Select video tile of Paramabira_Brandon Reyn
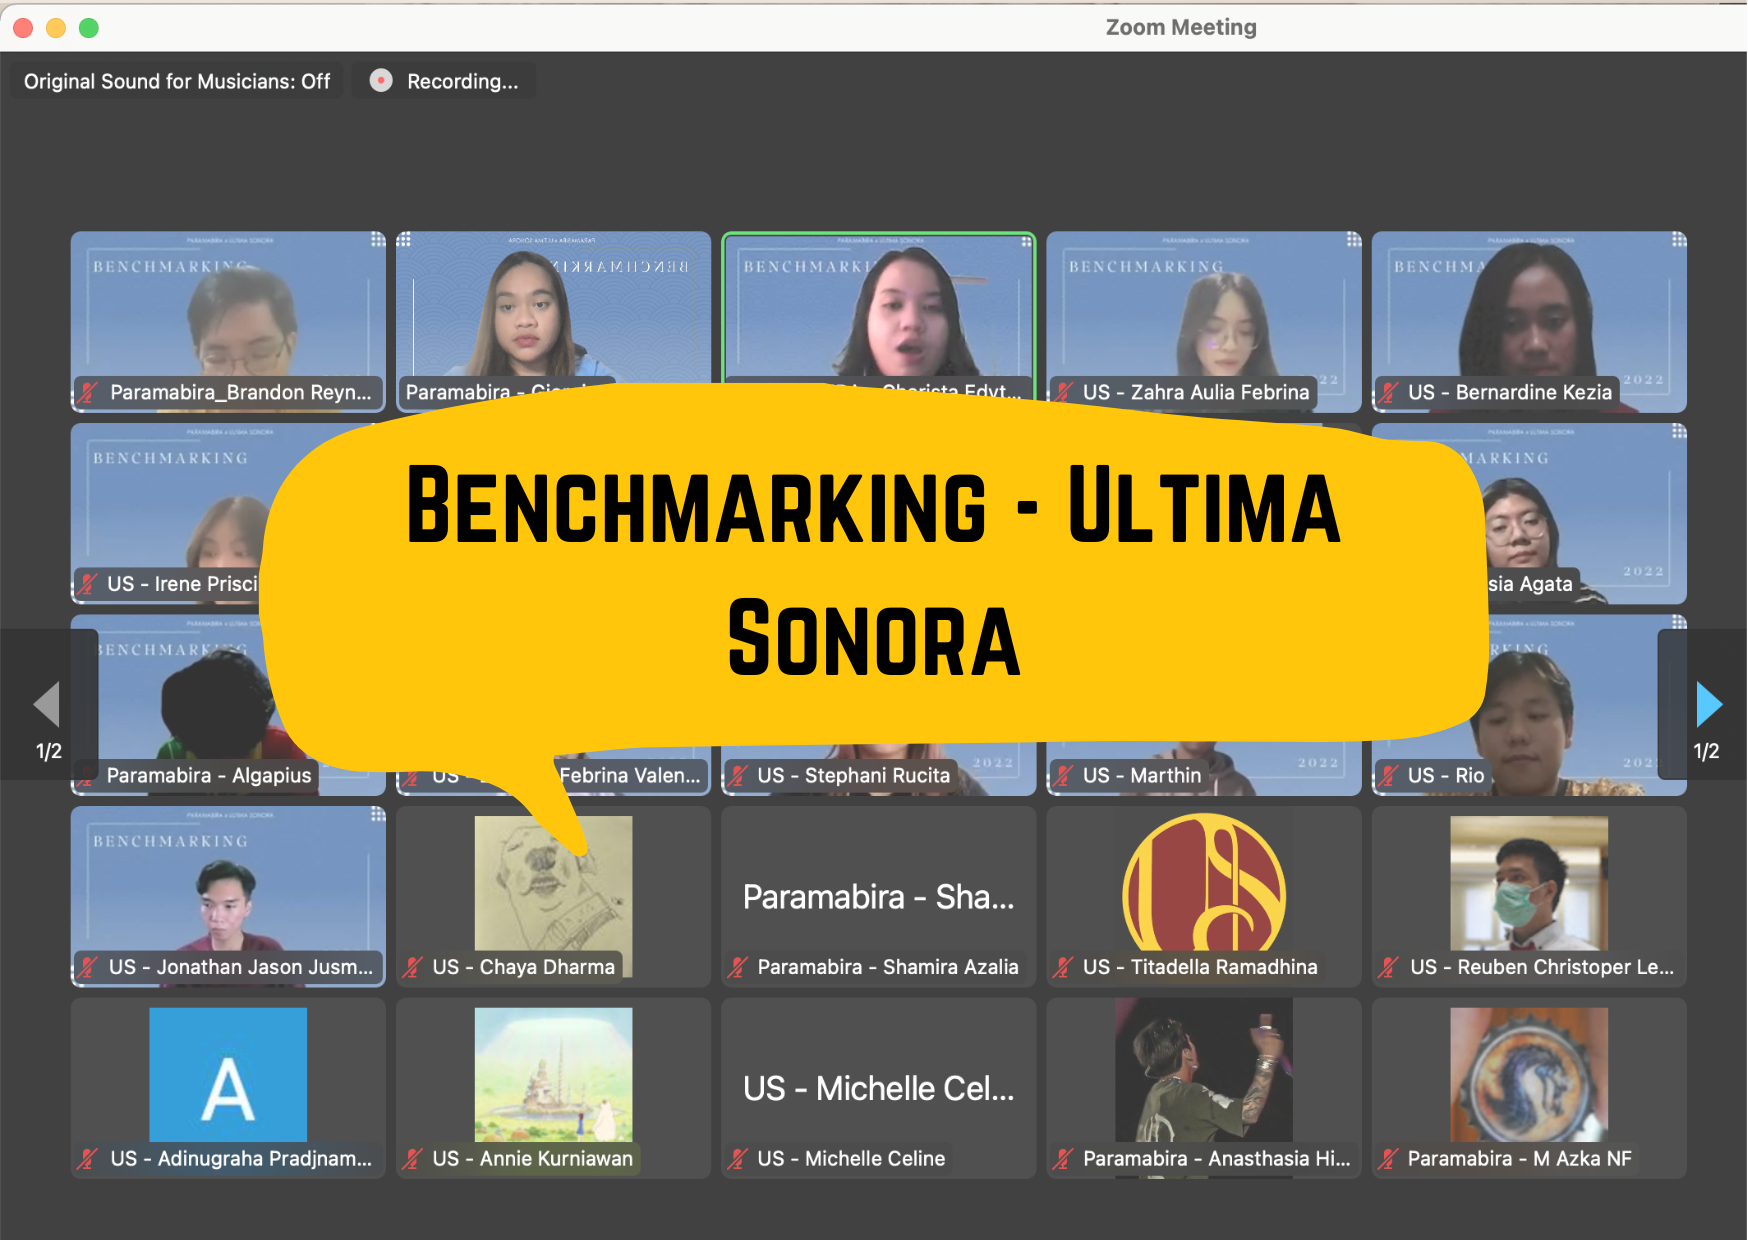This screenshot has width=1748, height=1240. click(x=228, y=321)
